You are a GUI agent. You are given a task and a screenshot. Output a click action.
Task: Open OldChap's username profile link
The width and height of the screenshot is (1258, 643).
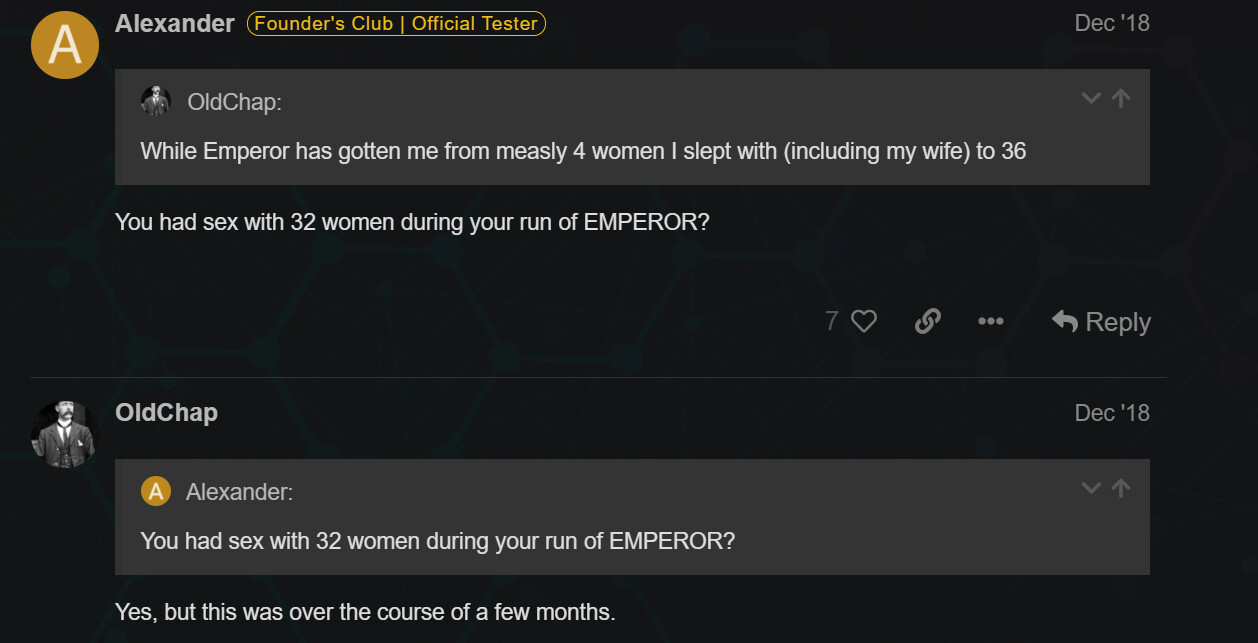click(x=166, y=412)
